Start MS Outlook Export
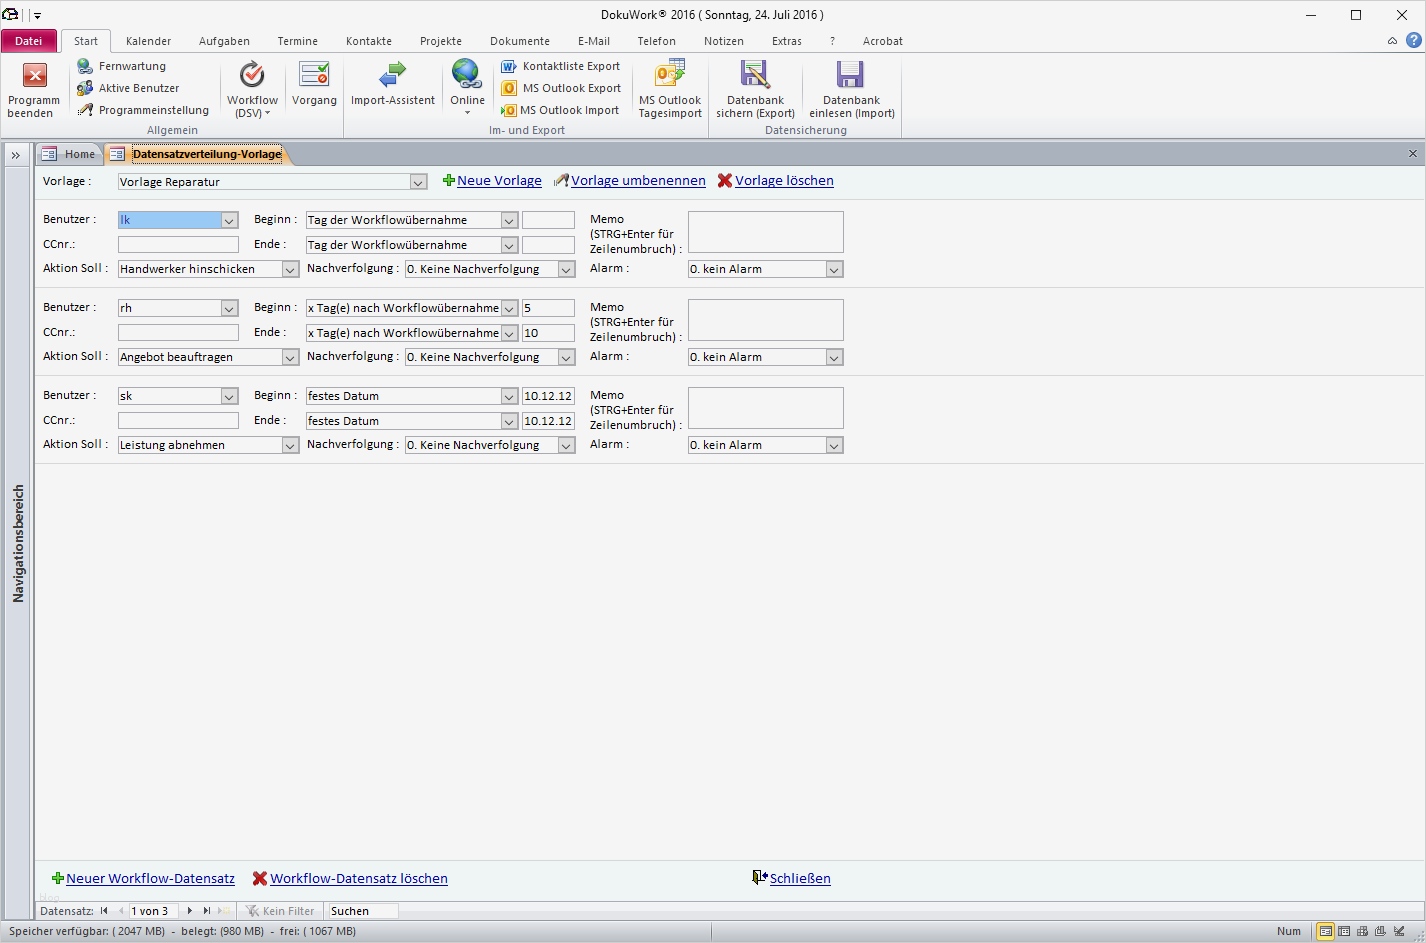 tap(561, 88)
